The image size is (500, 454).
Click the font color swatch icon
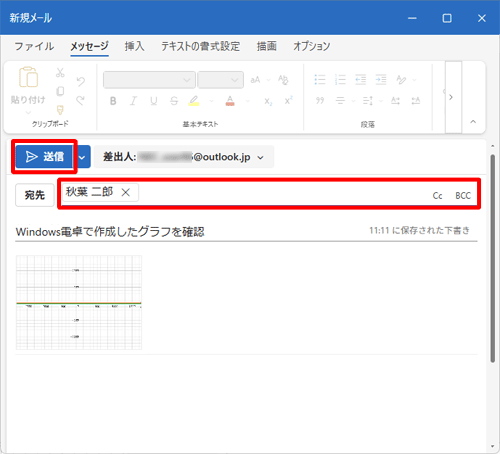[230, 101]
